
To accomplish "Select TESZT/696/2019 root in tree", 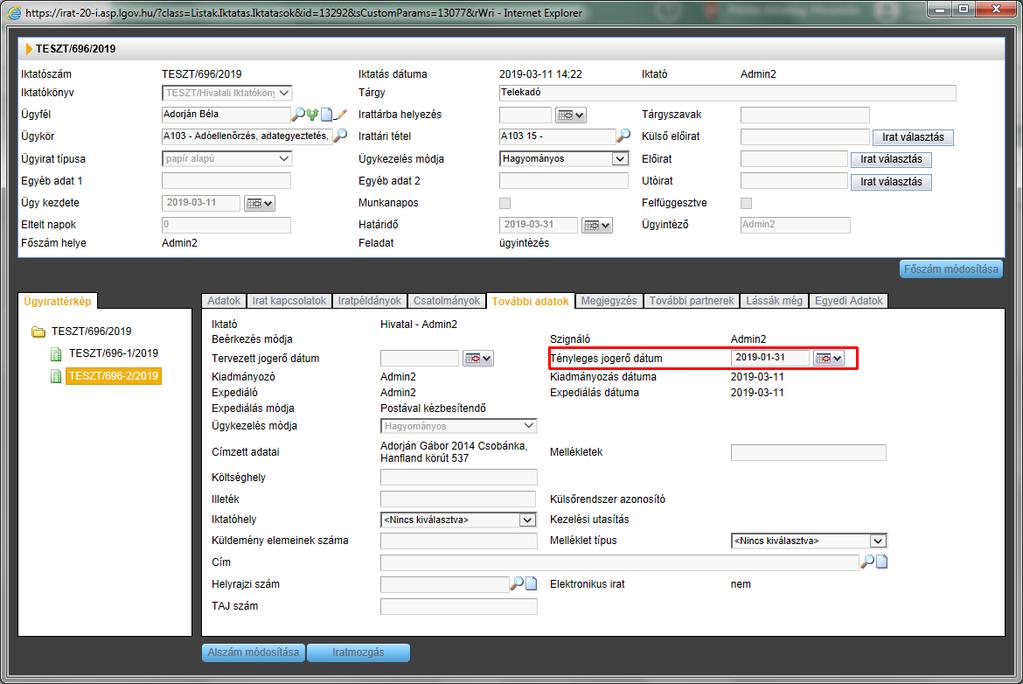I will pos(91,332).
